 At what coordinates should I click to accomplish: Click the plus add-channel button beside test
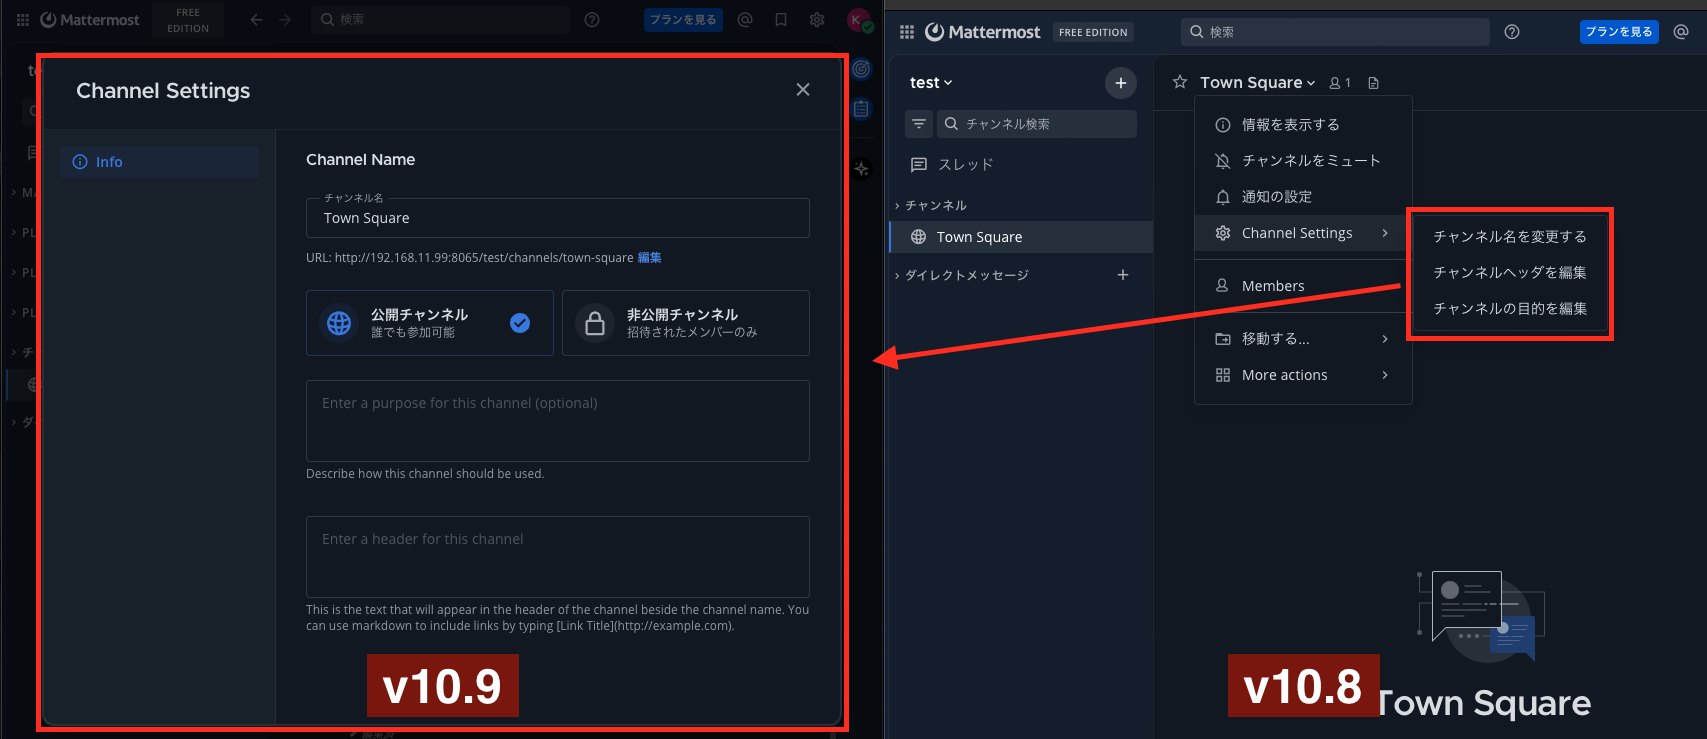tap(1121, 83)
